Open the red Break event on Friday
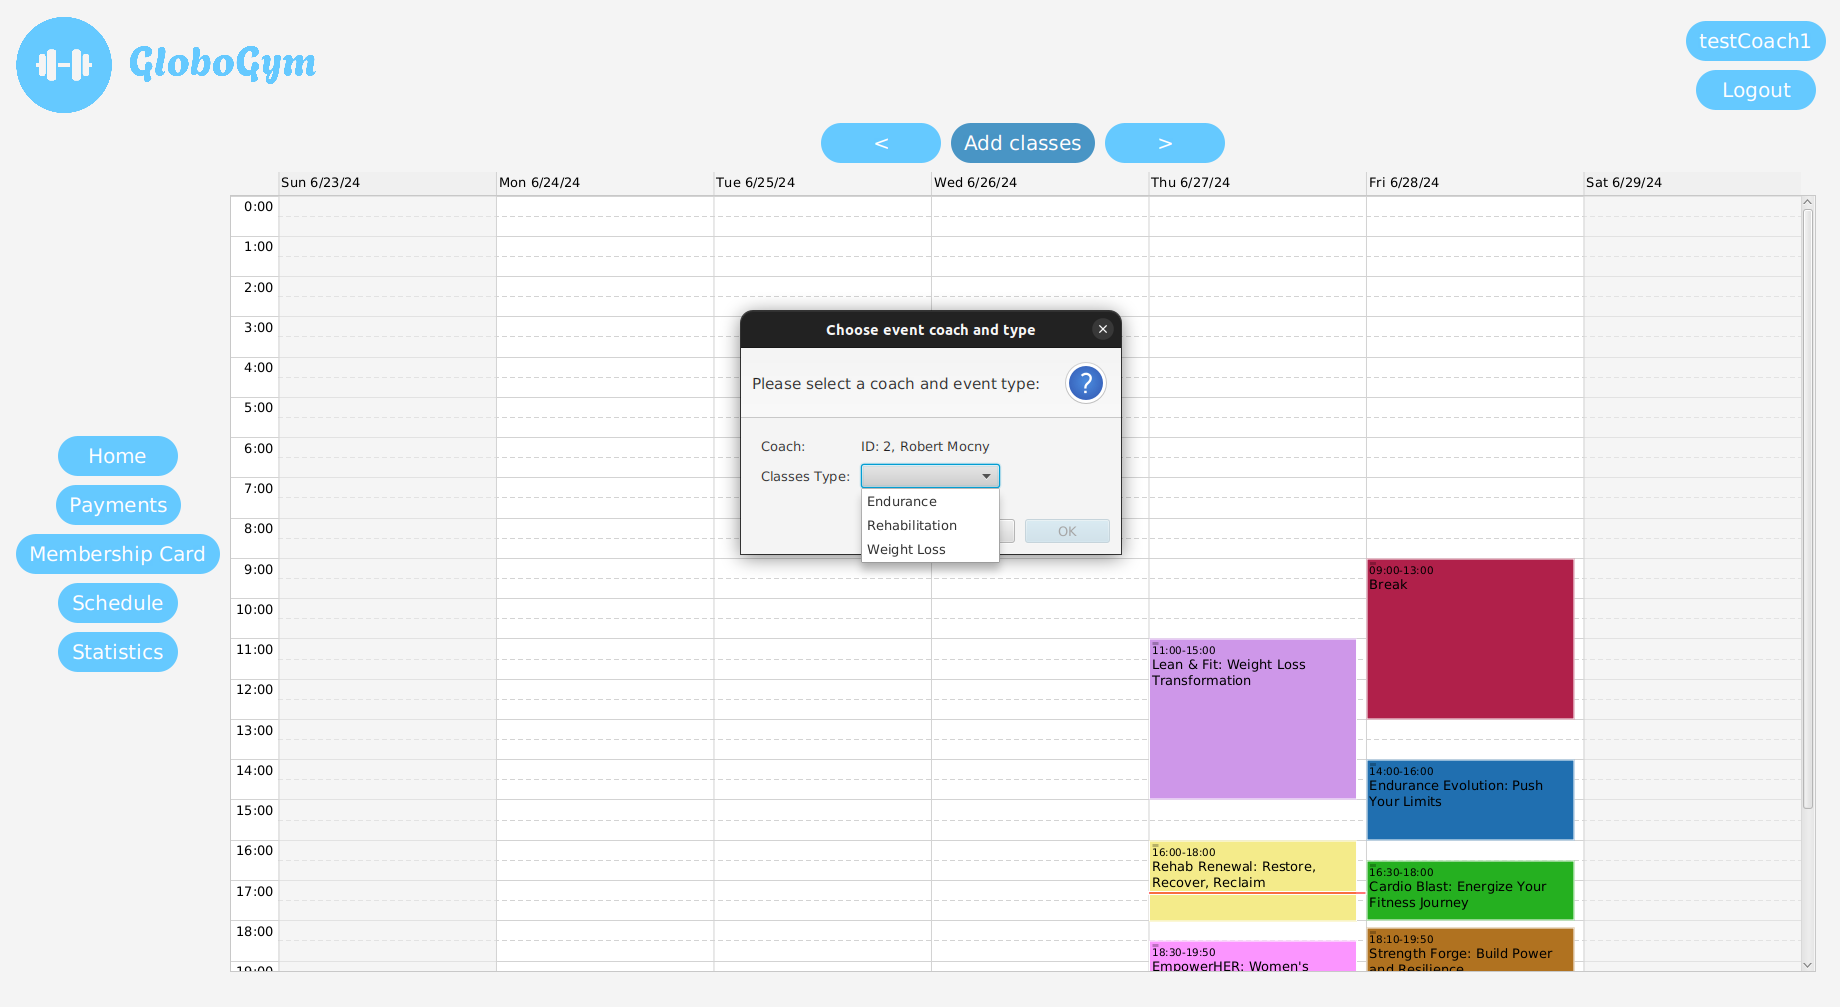The height and width of the screenshot is (1007, 1840). coord(1470,640)
